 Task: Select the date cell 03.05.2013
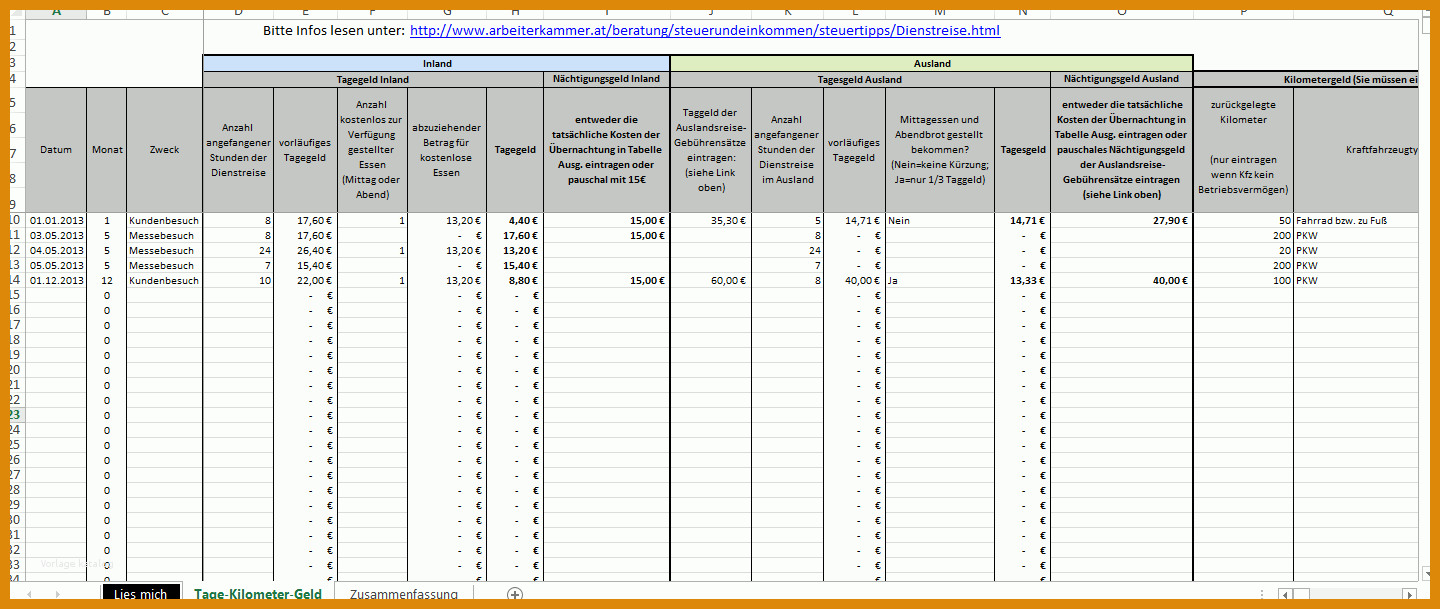56,235
